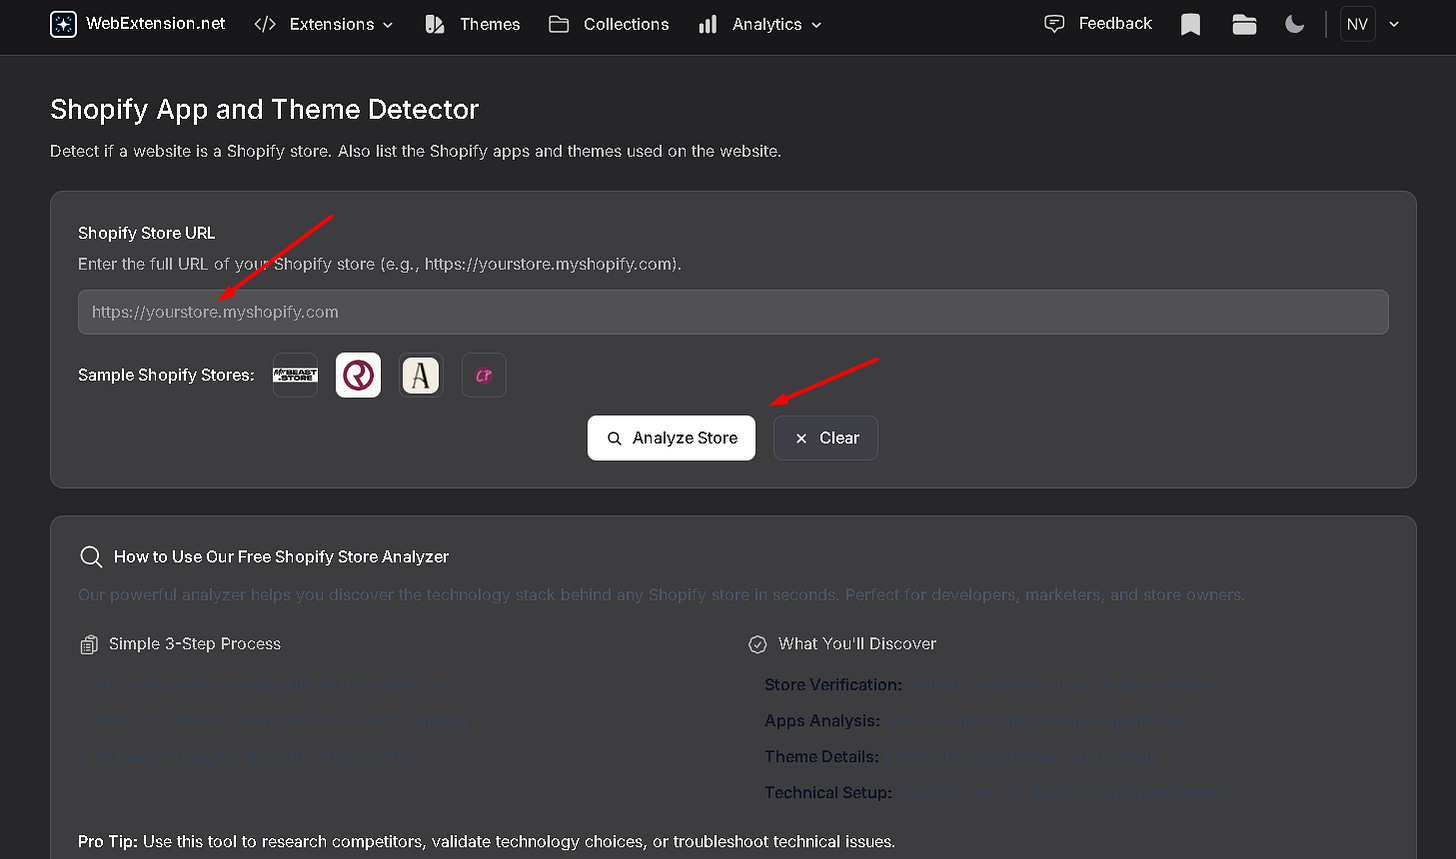1456x859 pixels.
Task: Click the 'Detect if a website is a Shopify store' description
Action: [x=415, y=151]
